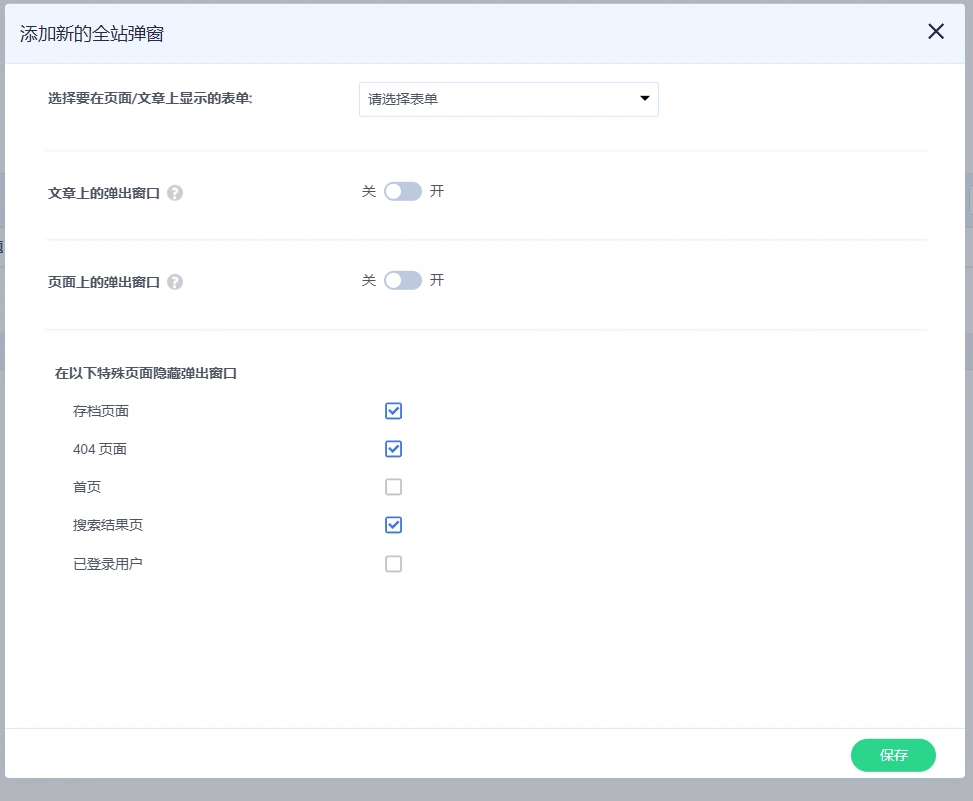973x801 pixels.
Task: Click the help icon beside 页面上的弹出窗口
Action: 175,281
